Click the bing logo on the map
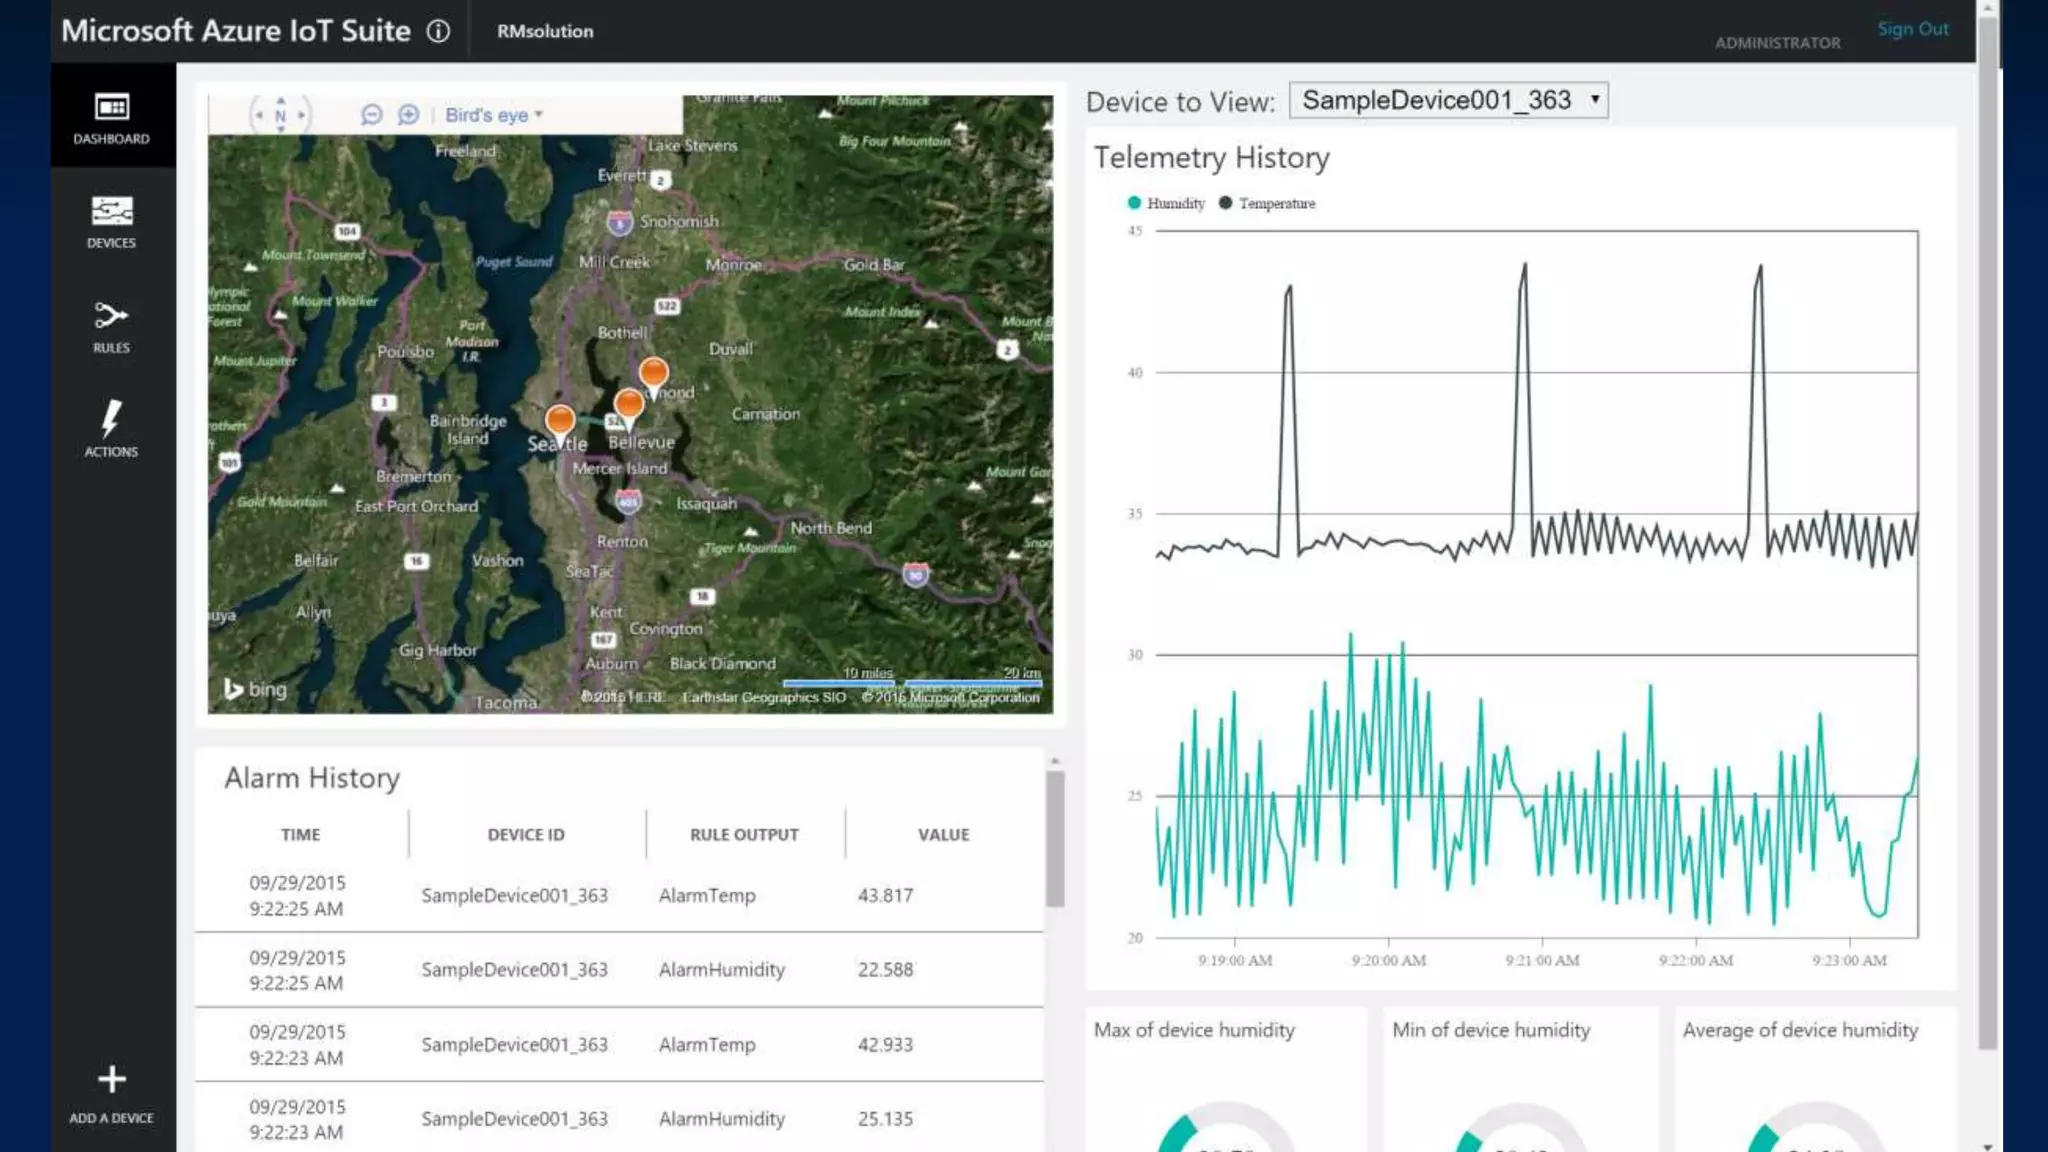Image resolution: width=2048 pixels, height=1152 pixels. [x=255, y=689]
